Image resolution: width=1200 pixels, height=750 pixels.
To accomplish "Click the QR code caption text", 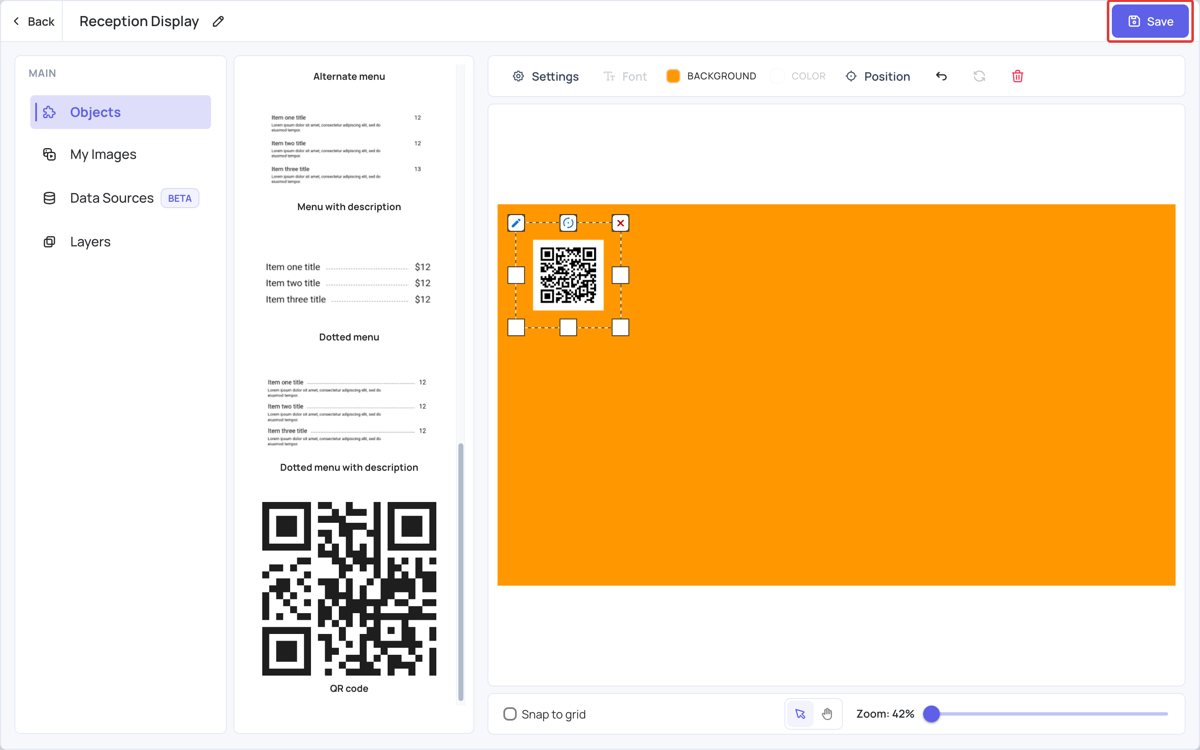I will 349,688.
